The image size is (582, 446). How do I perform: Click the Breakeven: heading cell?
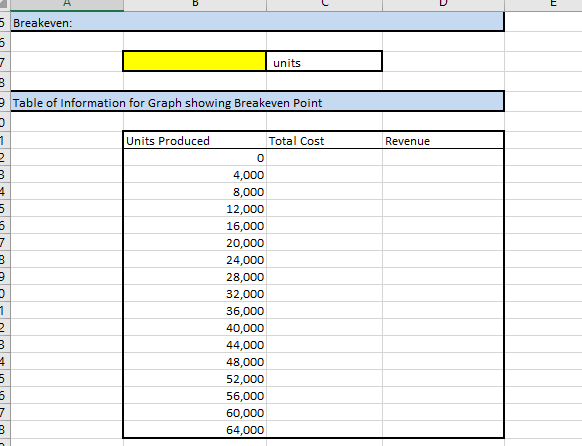(x=257, y=22)
